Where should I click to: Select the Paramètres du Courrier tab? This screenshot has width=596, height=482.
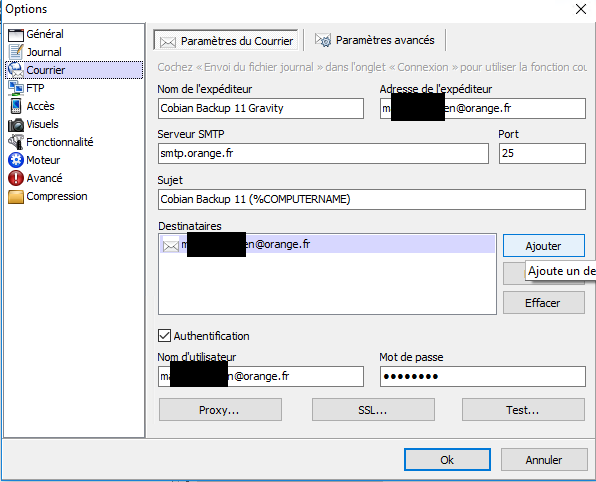pos(226,40)
